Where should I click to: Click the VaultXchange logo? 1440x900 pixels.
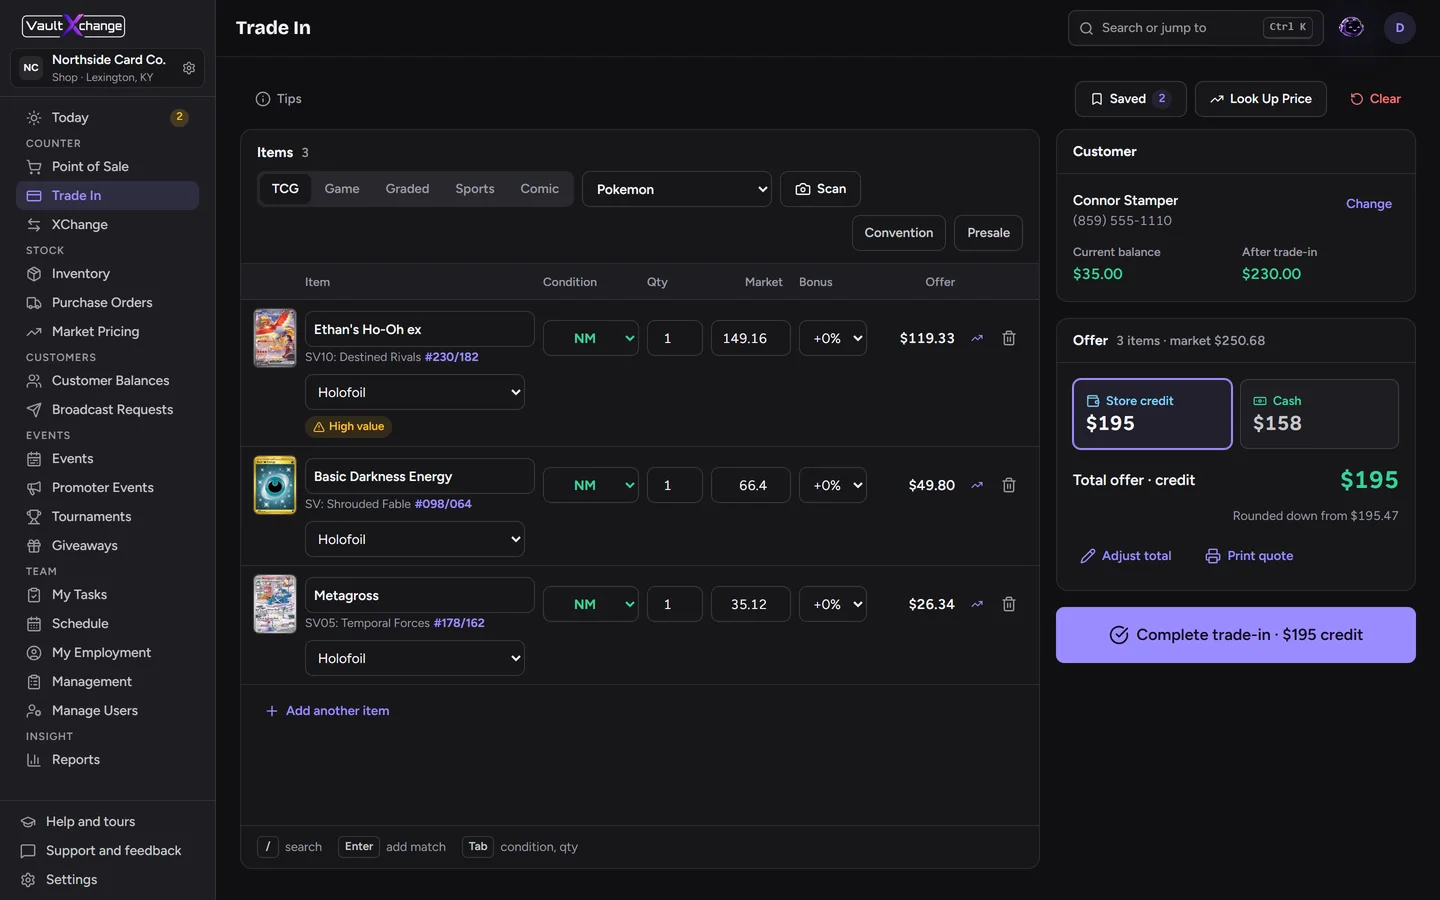point(74,25)
